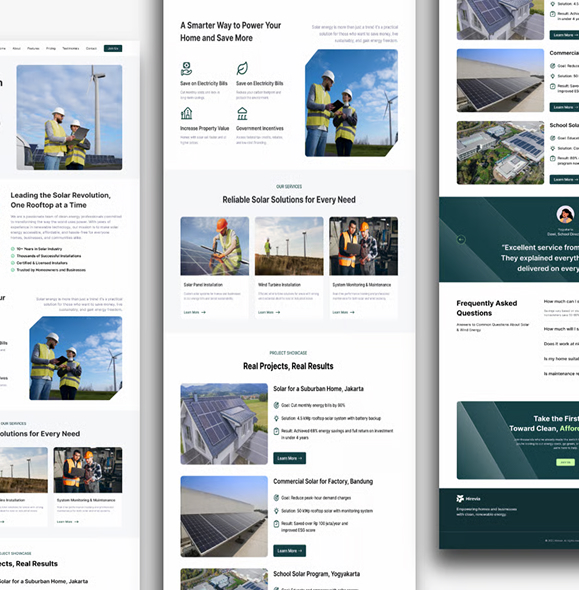579x590 pixels.
Task: Click the factory solar panels image, middle page
Action: (x=224, y=517)
